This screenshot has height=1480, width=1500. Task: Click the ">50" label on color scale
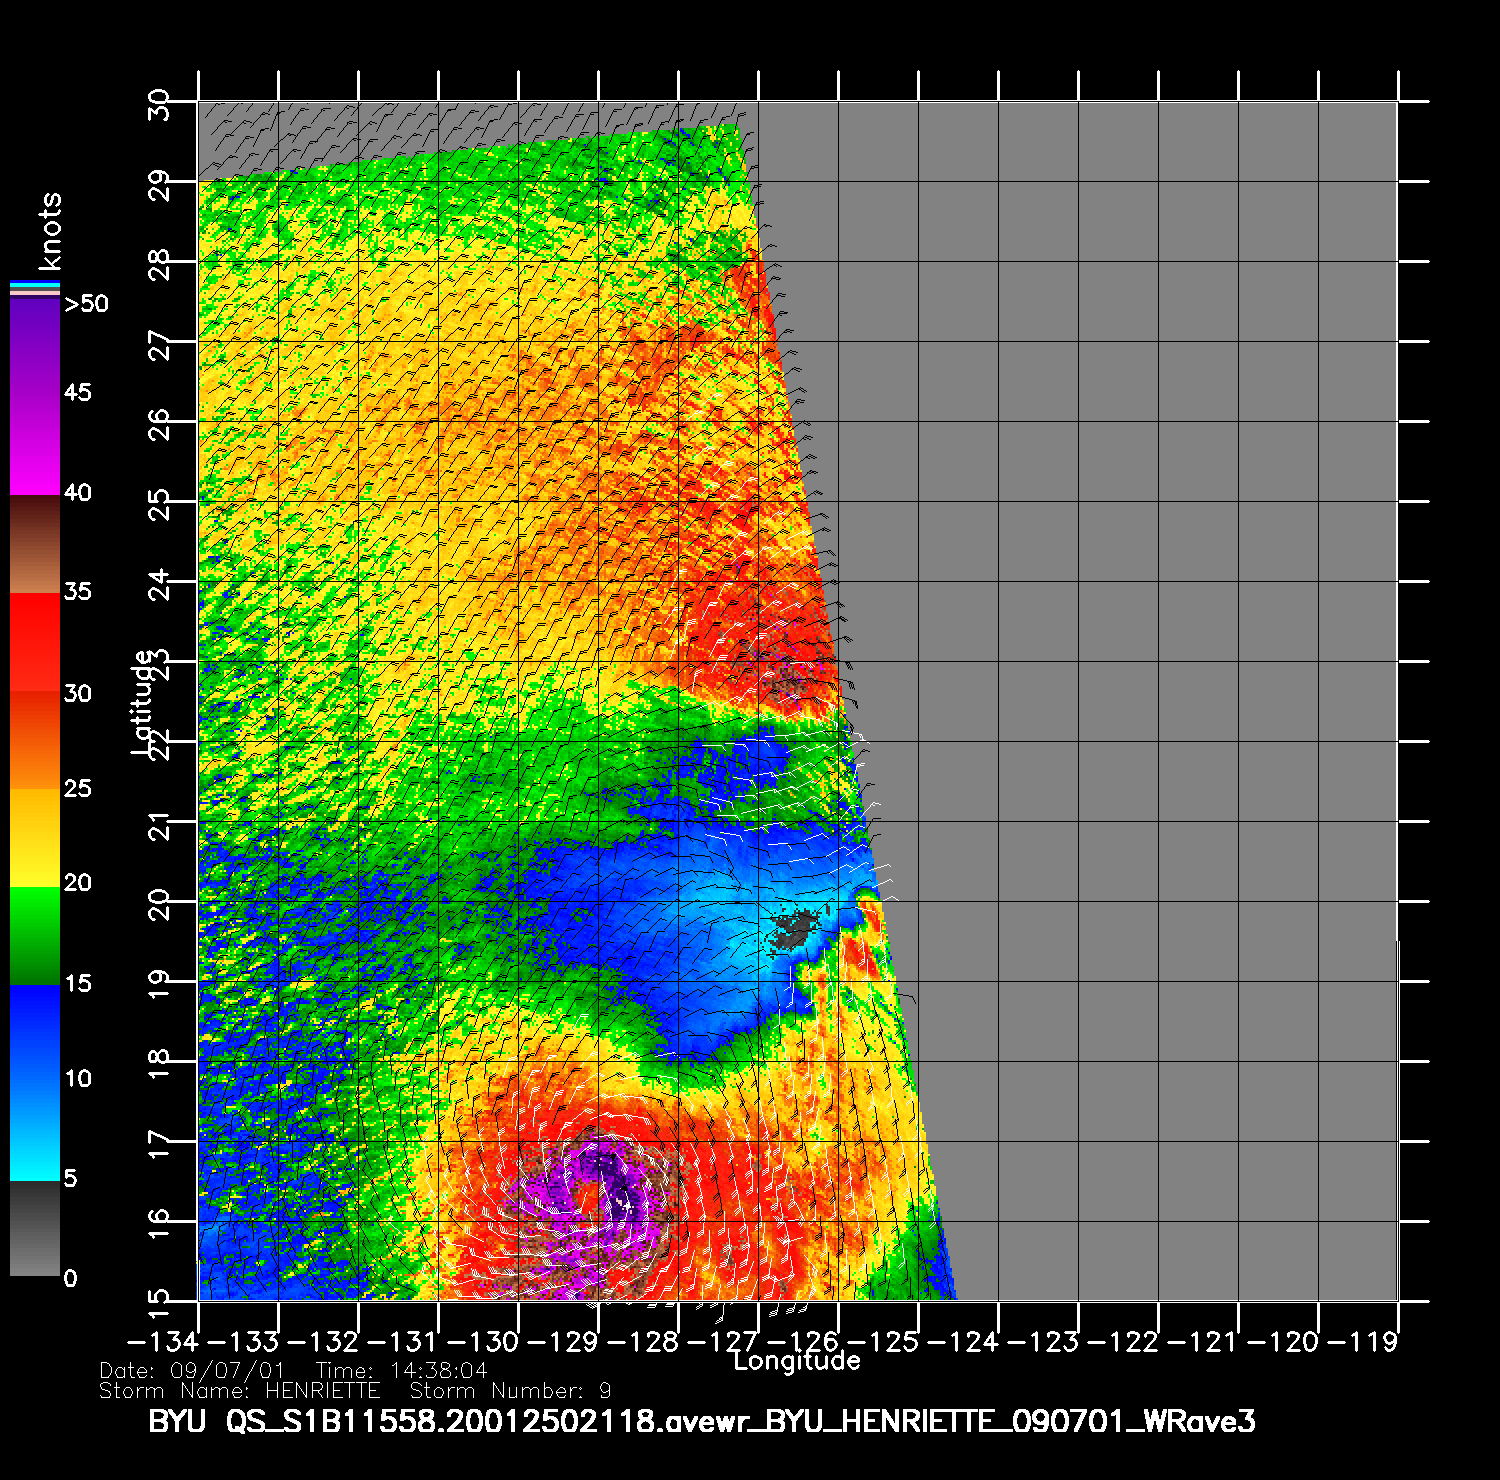tap(86, 304)
